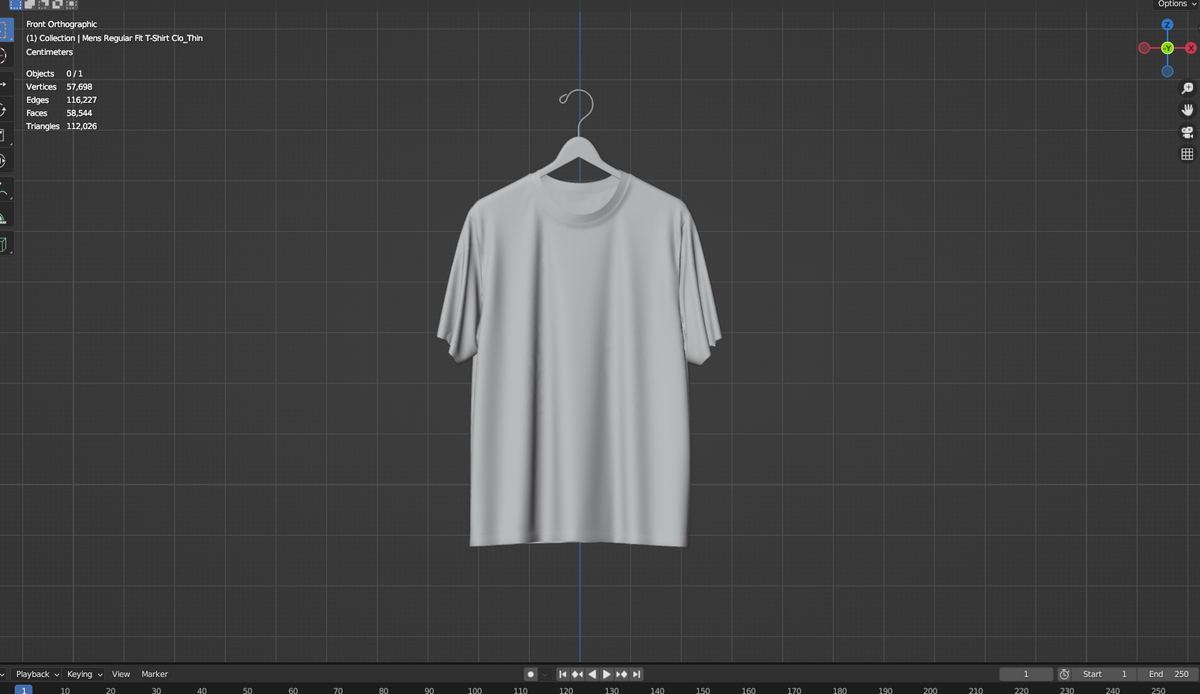1200x694 pixels.
Task: Click the unlabeled blue negative Z gizmo circle
Action: coord(1167,71)
